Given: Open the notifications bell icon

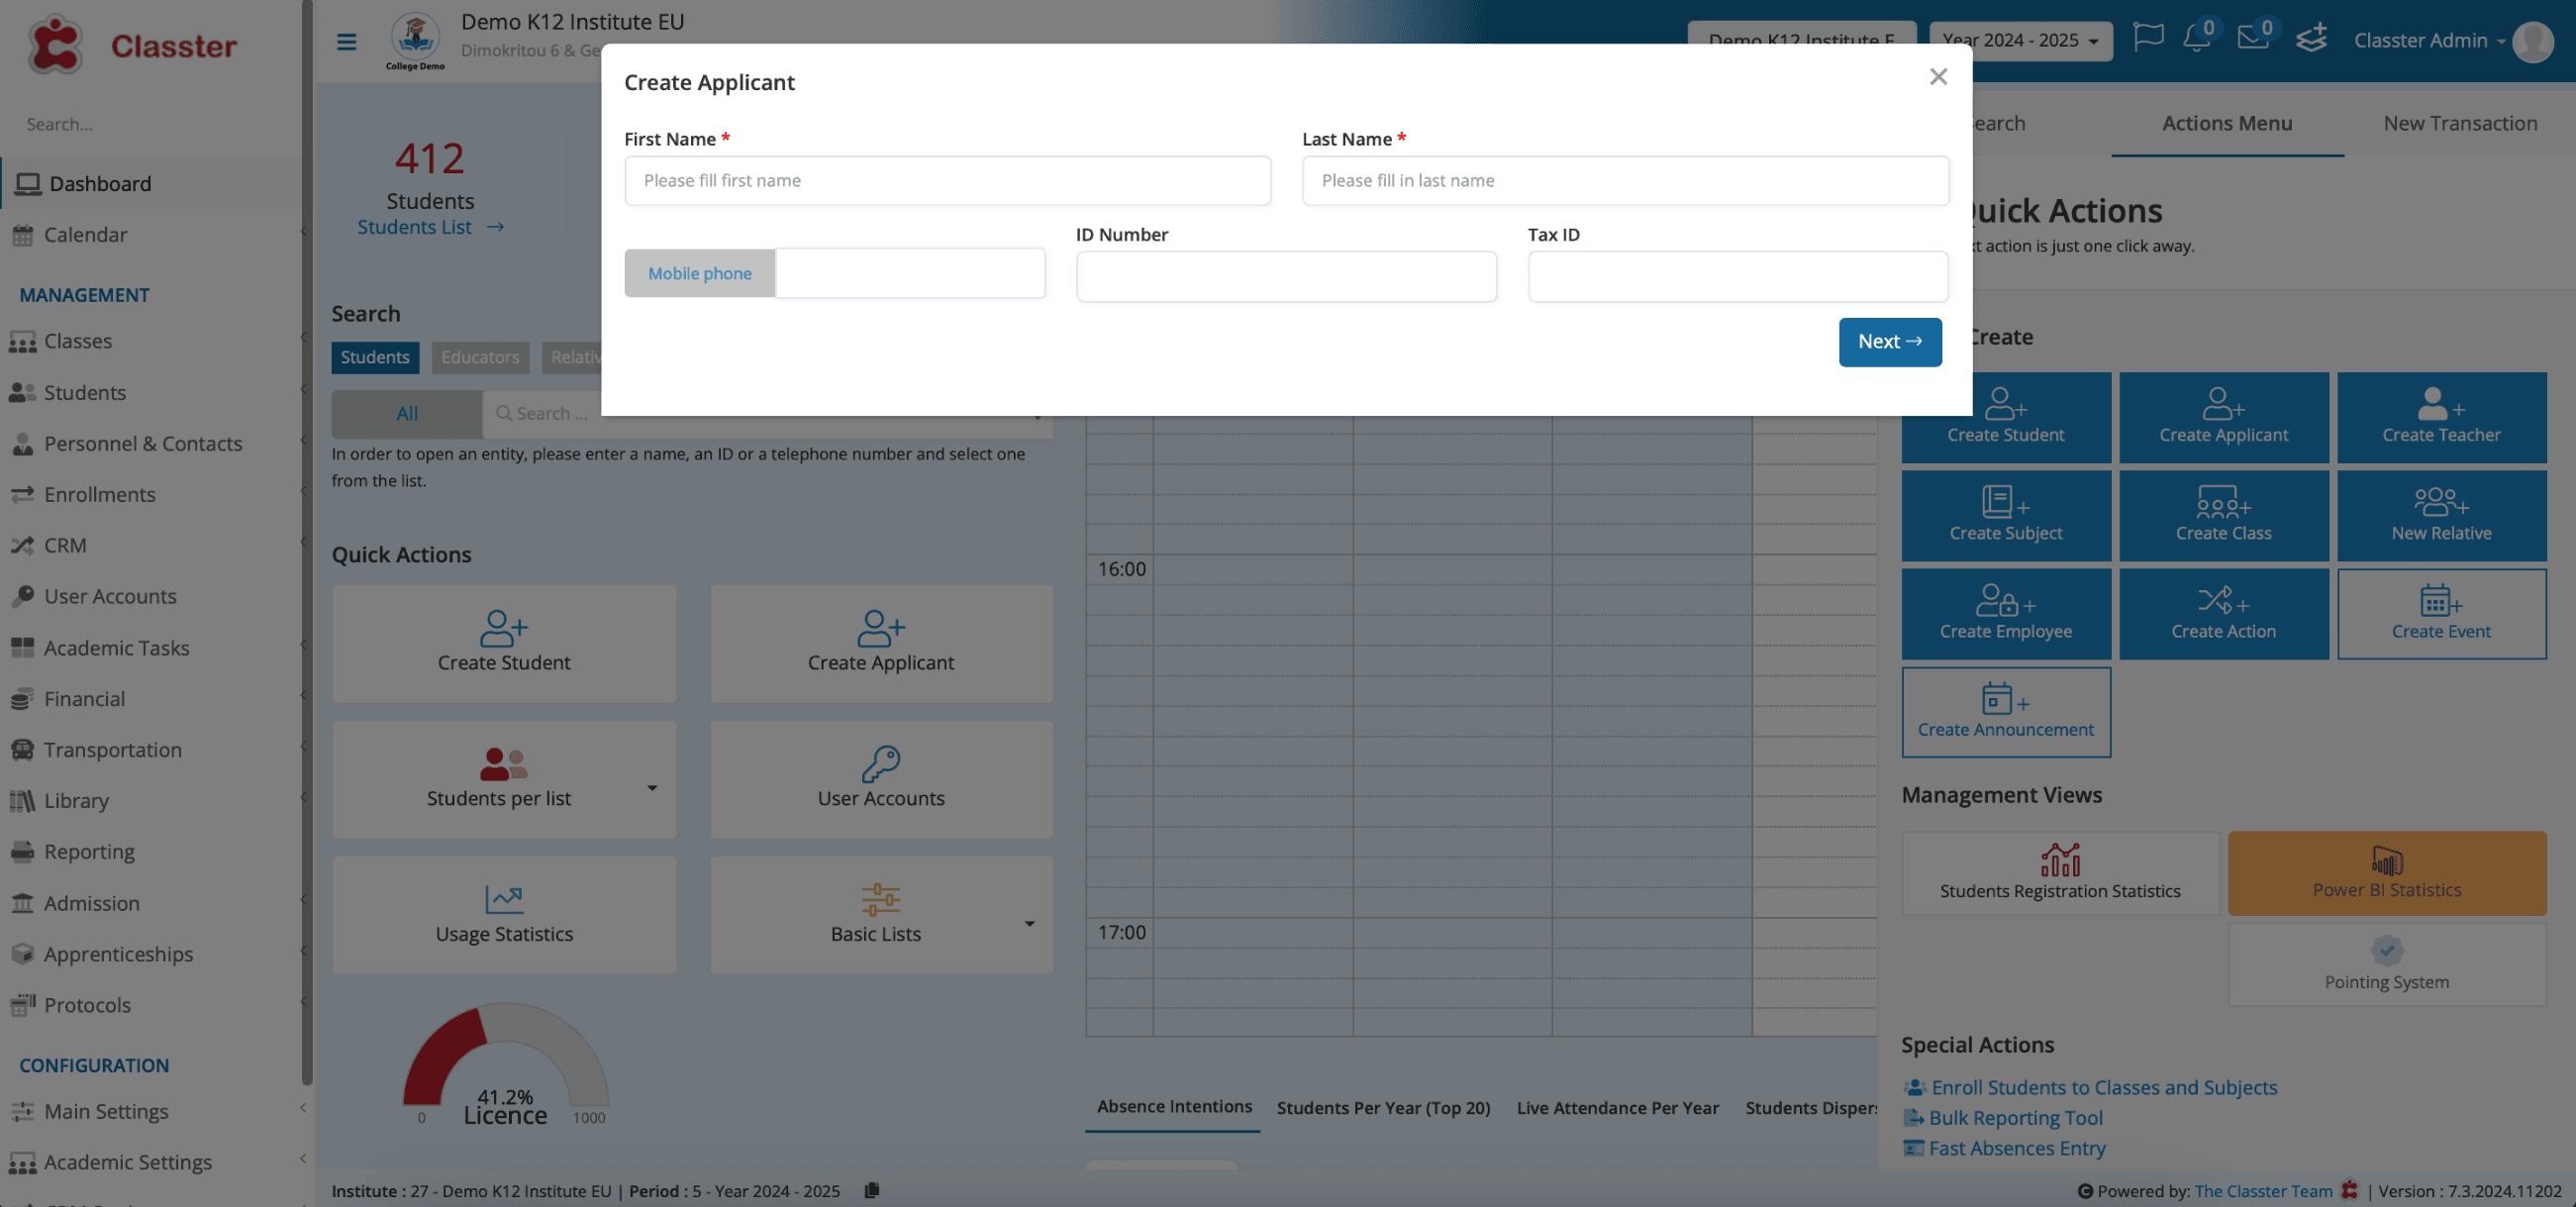Looking at the screenshot, I should [2197, 38].
